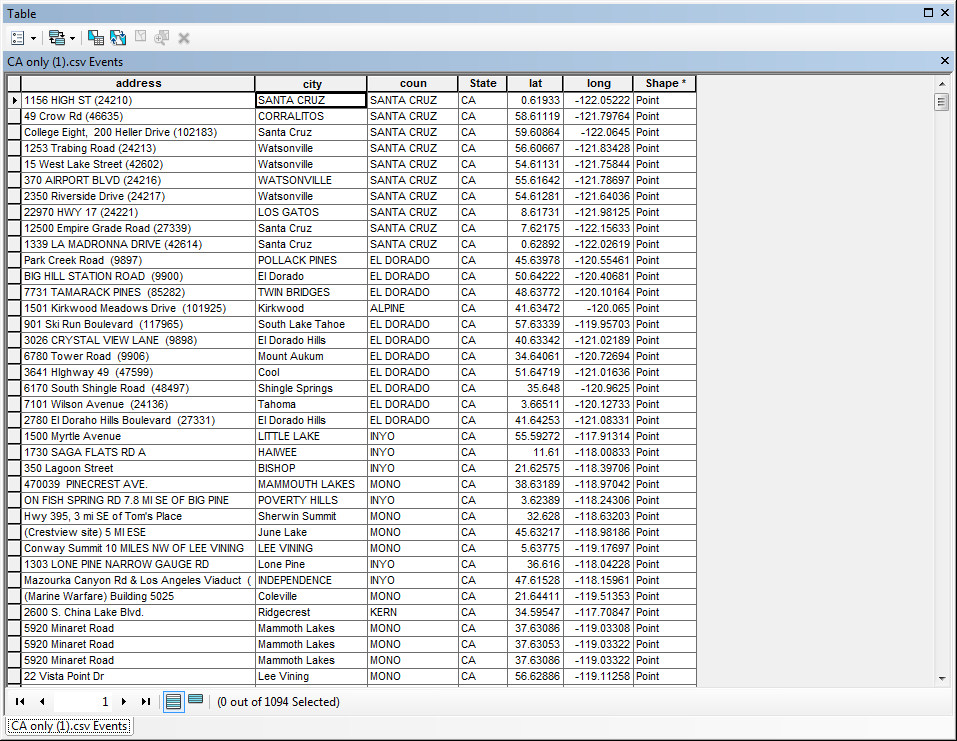Click the Zoom To Selected icon
957x741 pixels.
click(x=162, y=38)
